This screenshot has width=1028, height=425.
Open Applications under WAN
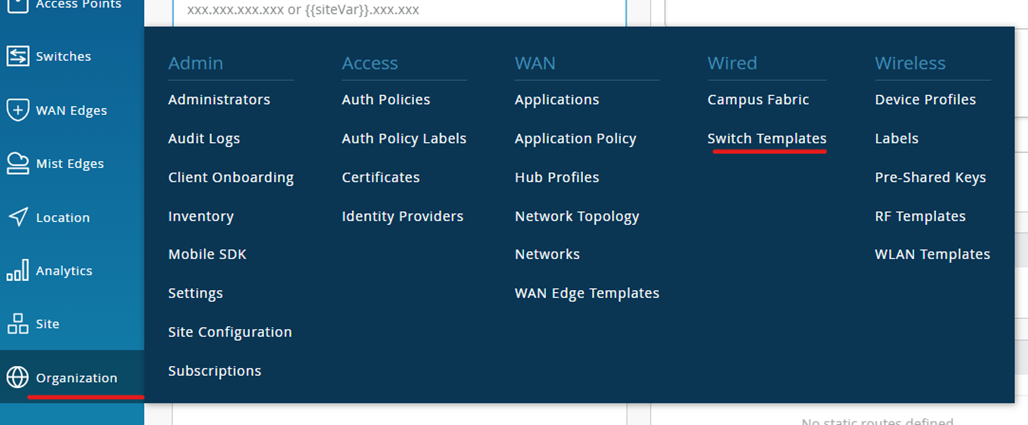[557, 100]
